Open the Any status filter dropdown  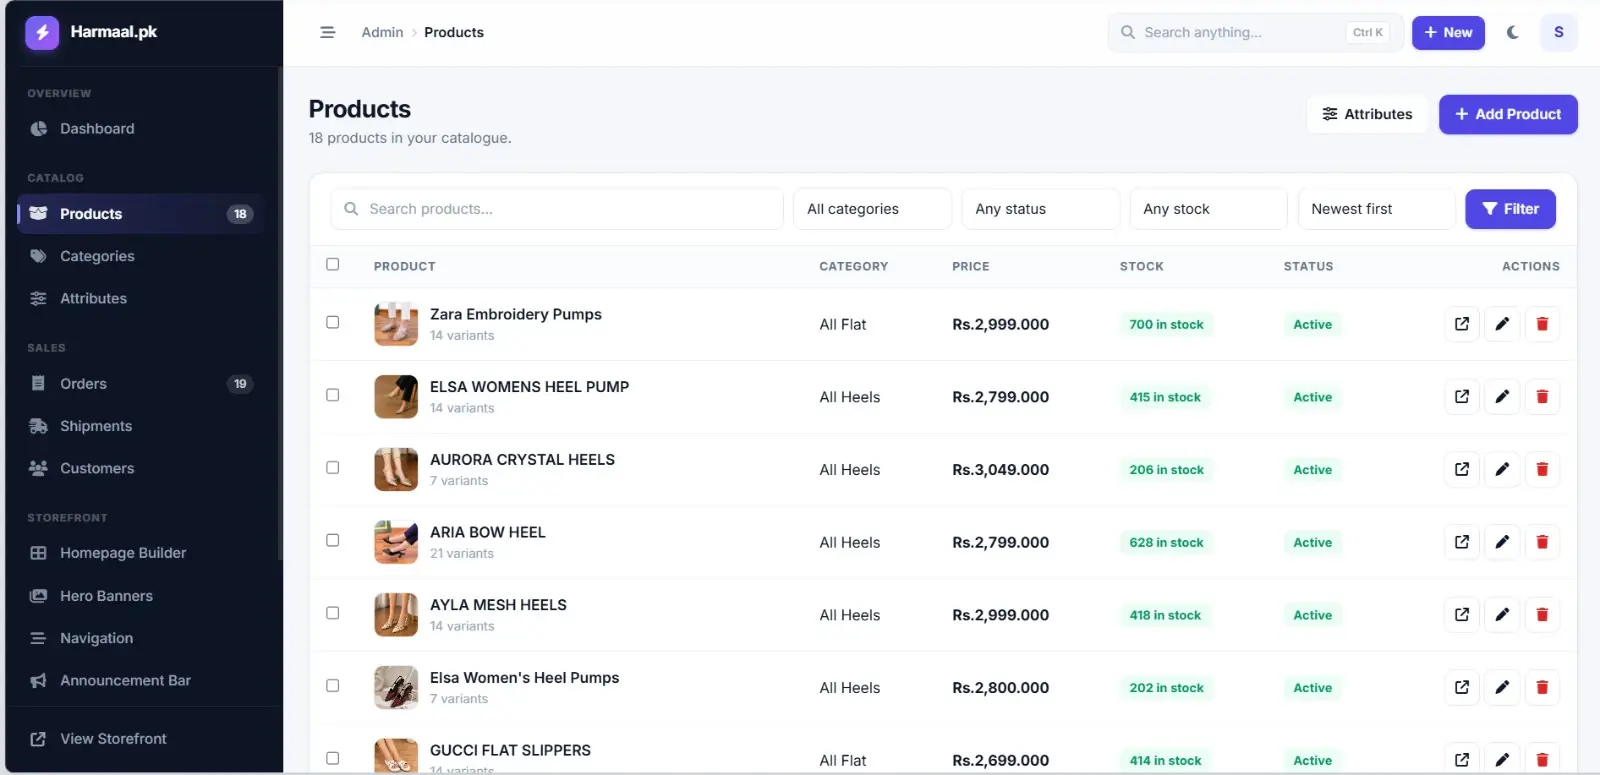coord(1040,209)
